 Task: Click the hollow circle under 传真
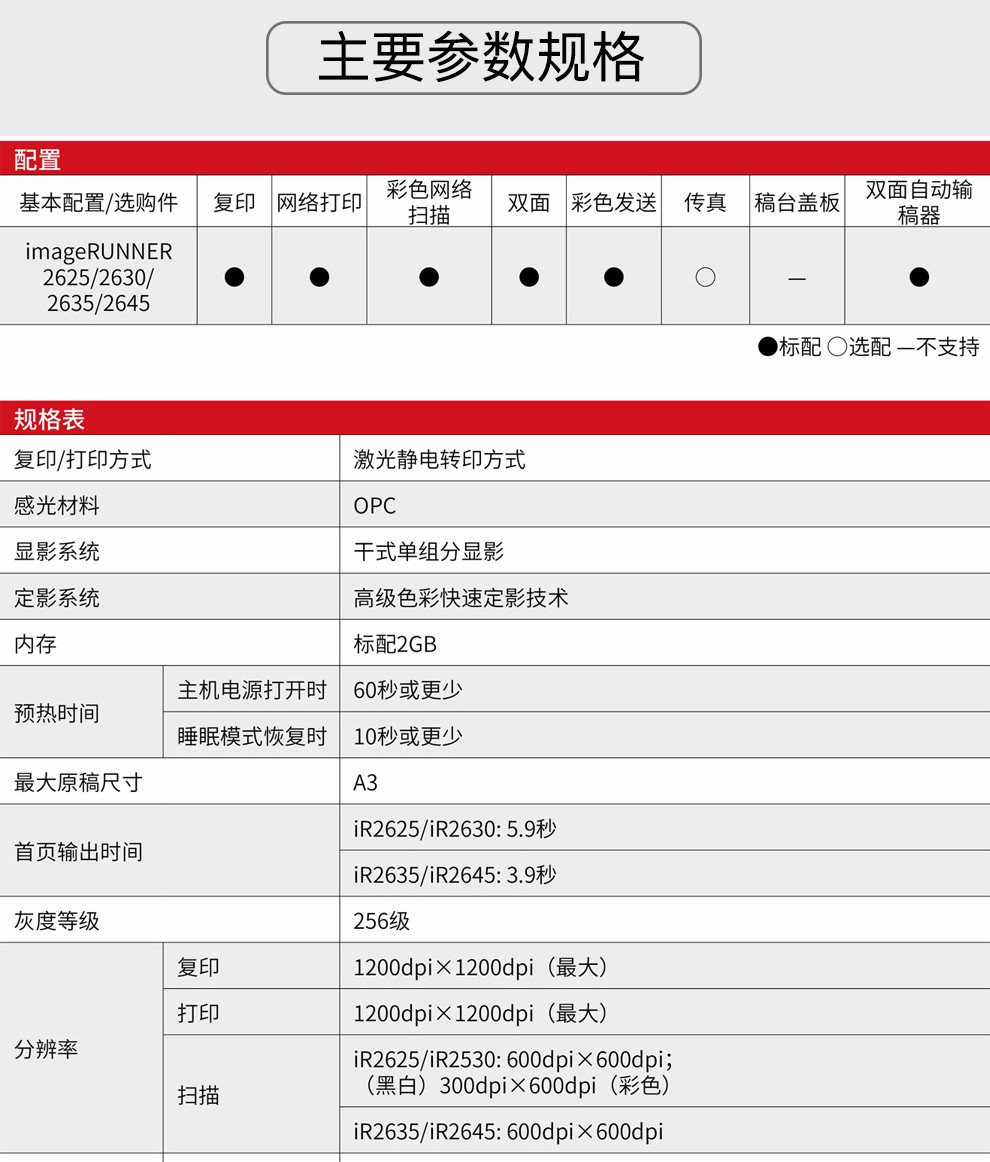tap(705, 277)
